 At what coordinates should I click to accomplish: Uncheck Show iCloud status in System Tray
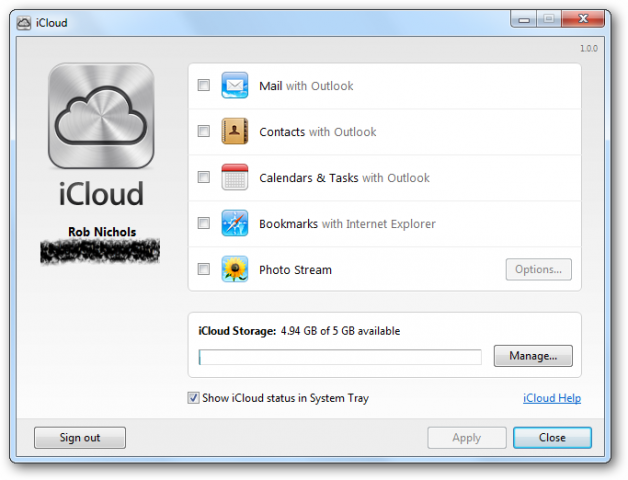tap(193, 398)
